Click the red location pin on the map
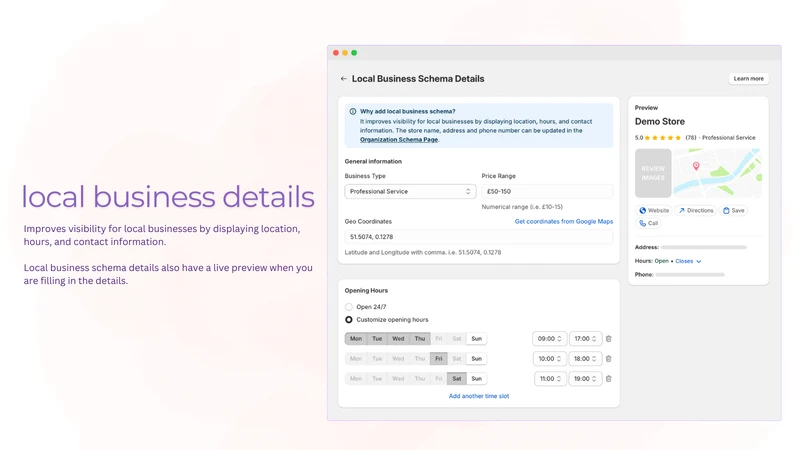800x450 pixels. [696, 166]
